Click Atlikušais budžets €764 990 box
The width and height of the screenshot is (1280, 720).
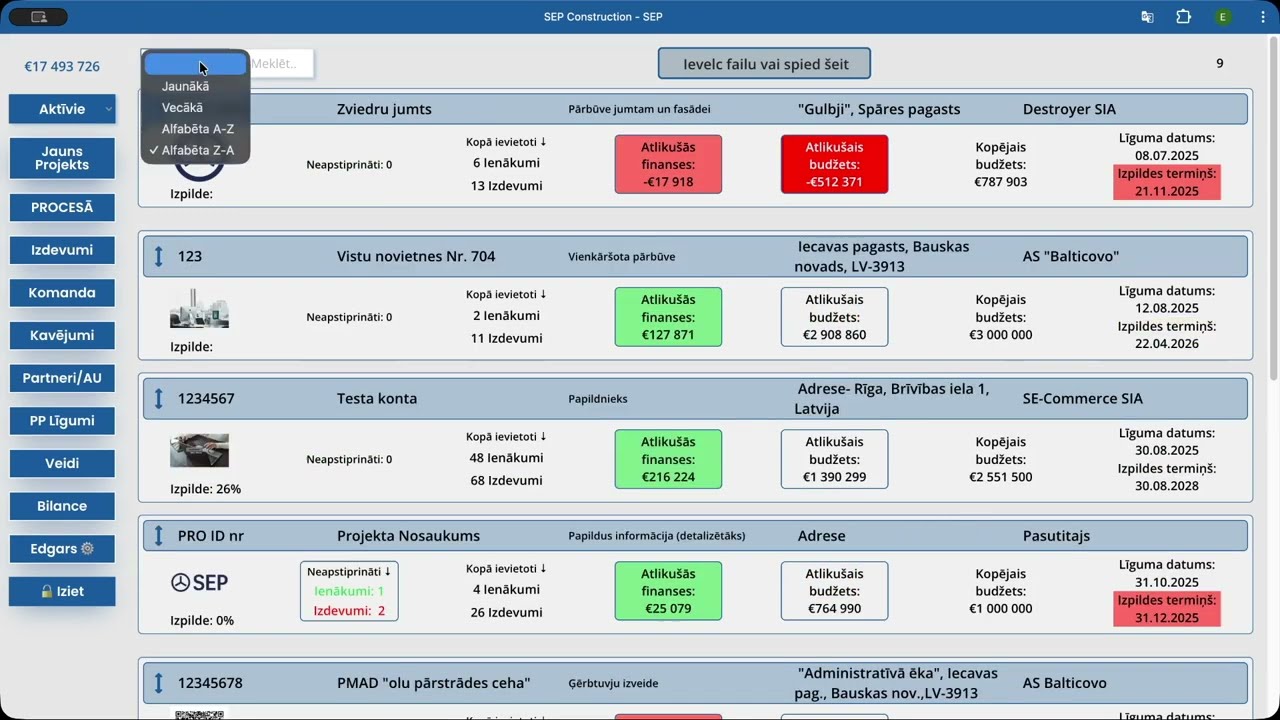pyautogui.click(x=834, y=591)
